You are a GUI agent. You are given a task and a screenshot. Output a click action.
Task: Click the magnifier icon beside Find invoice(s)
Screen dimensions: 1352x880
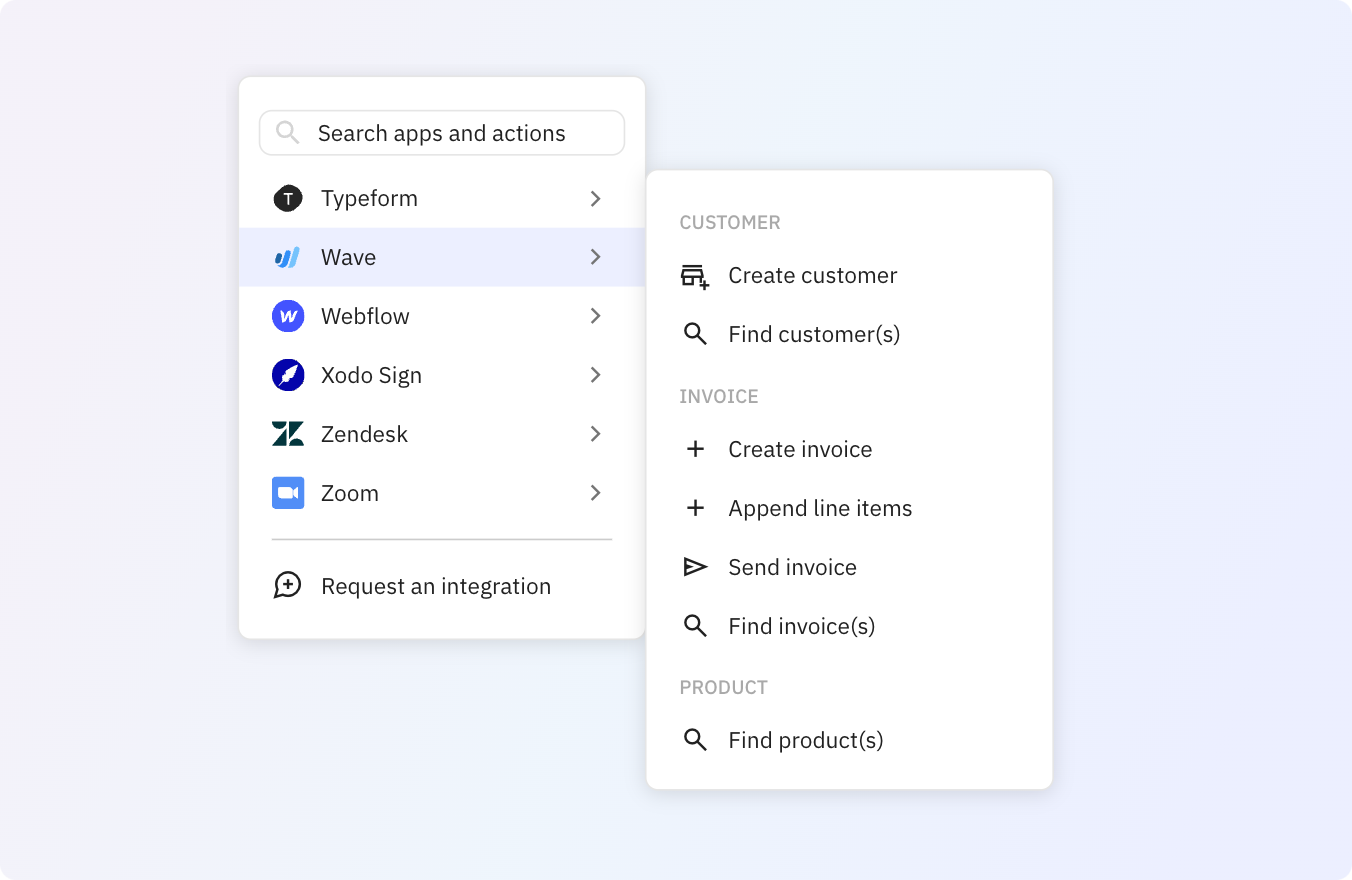(695, 626)
